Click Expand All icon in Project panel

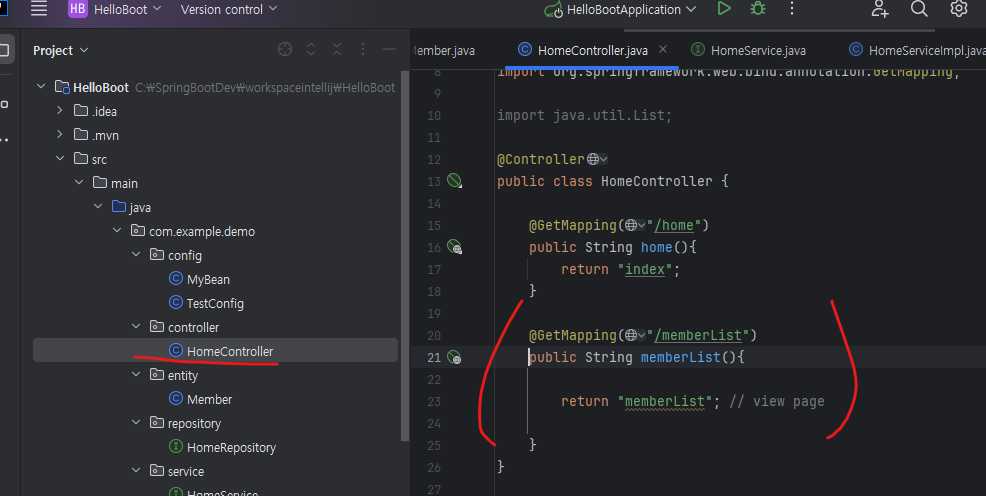[x=311, y=50]
